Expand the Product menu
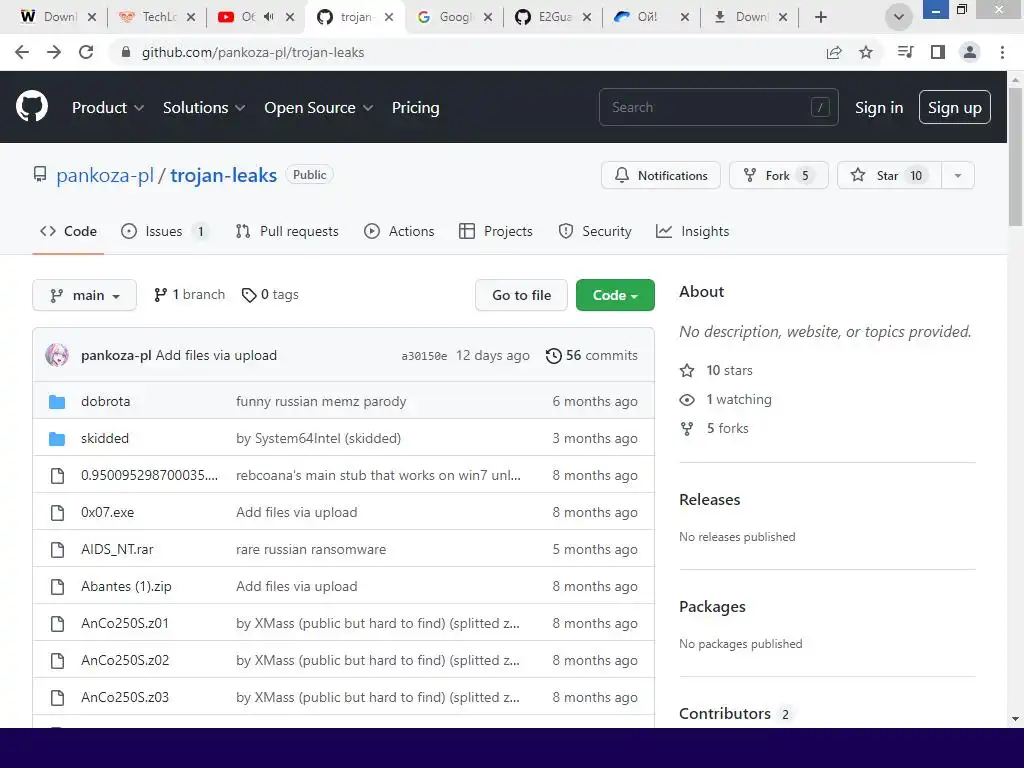The image size is (1024, 768). click(108, 108)
